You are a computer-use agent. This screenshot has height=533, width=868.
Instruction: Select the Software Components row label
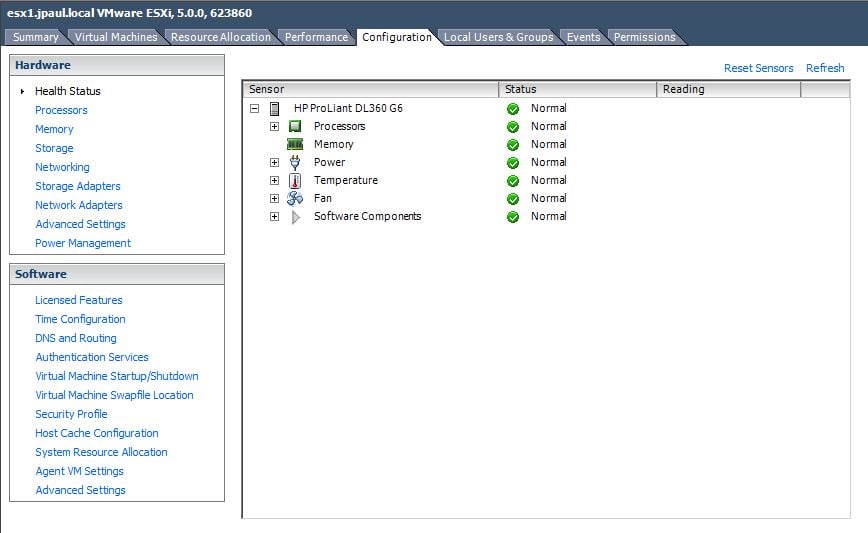pos(367,216)
